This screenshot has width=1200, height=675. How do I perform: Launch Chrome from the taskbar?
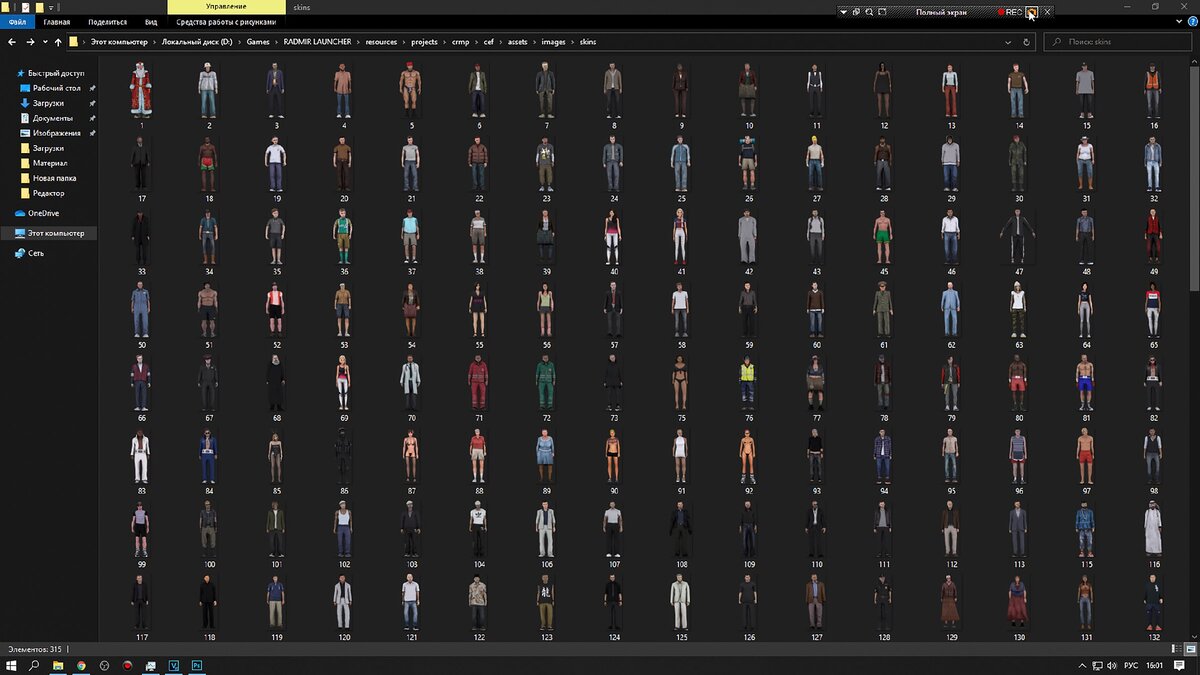tap(81, 665)
